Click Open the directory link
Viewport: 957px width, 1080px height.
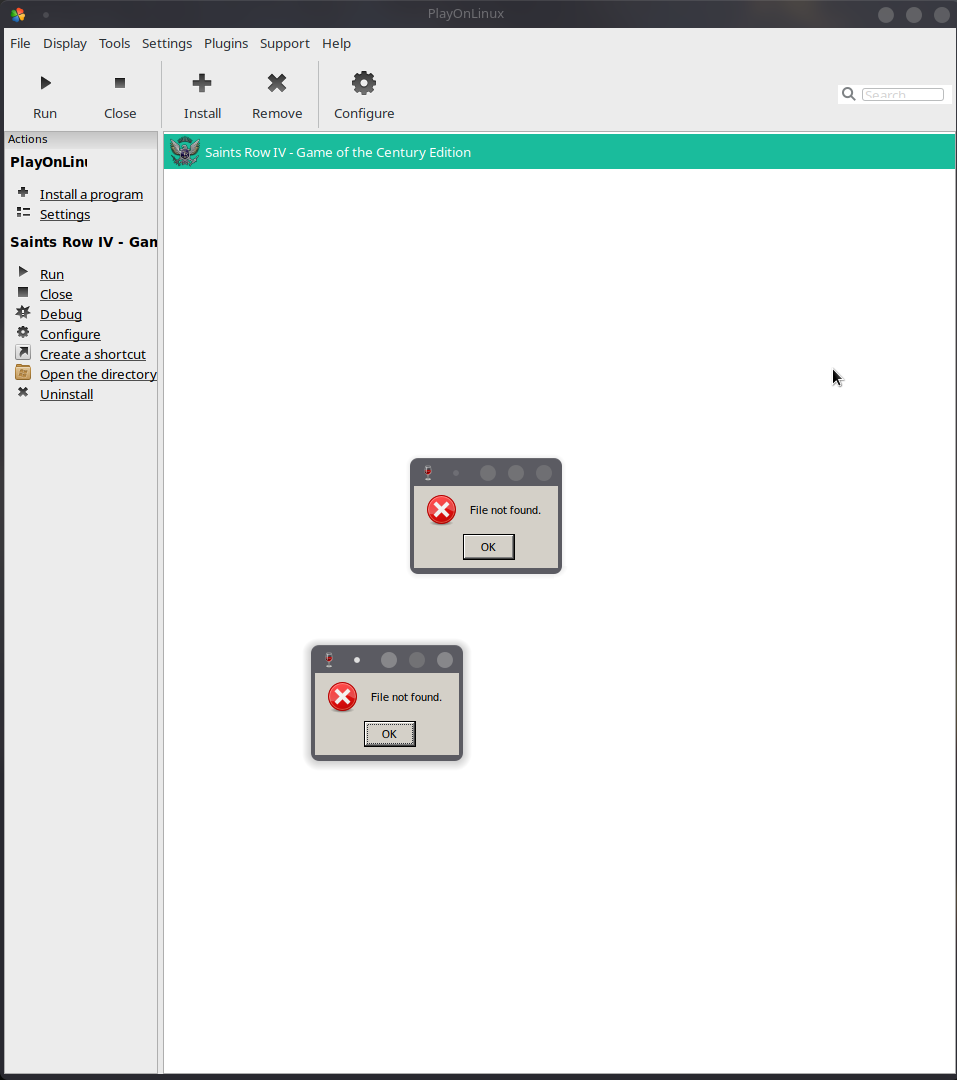point(99,374)
